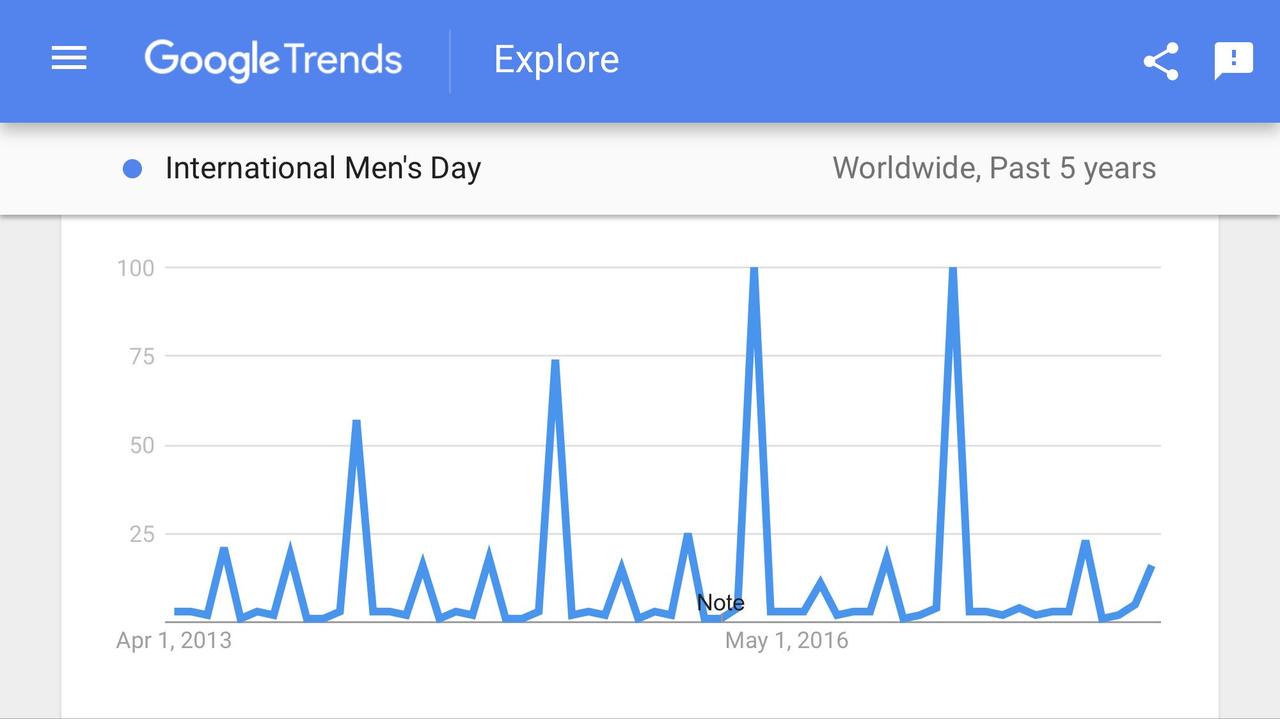Select the later peak reaching 100
The image size is (1280, 719).
pos(953,269)
